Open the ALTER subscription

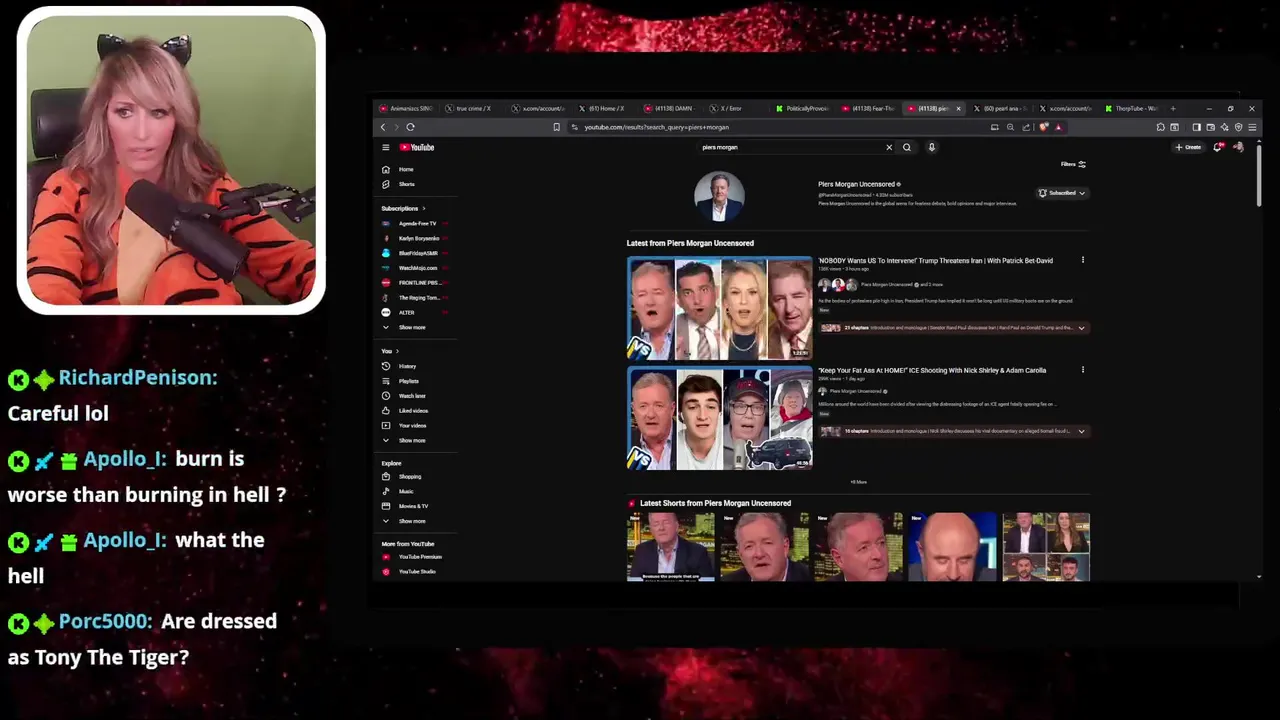417,312
